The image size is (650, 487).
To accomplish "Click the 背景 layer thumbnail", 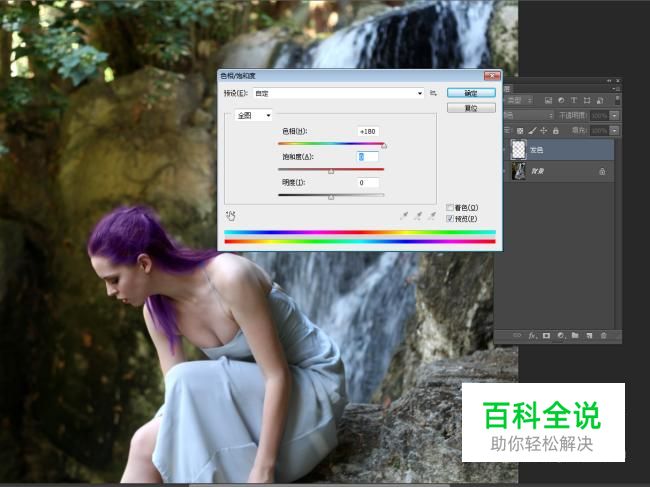I will 519,171.
